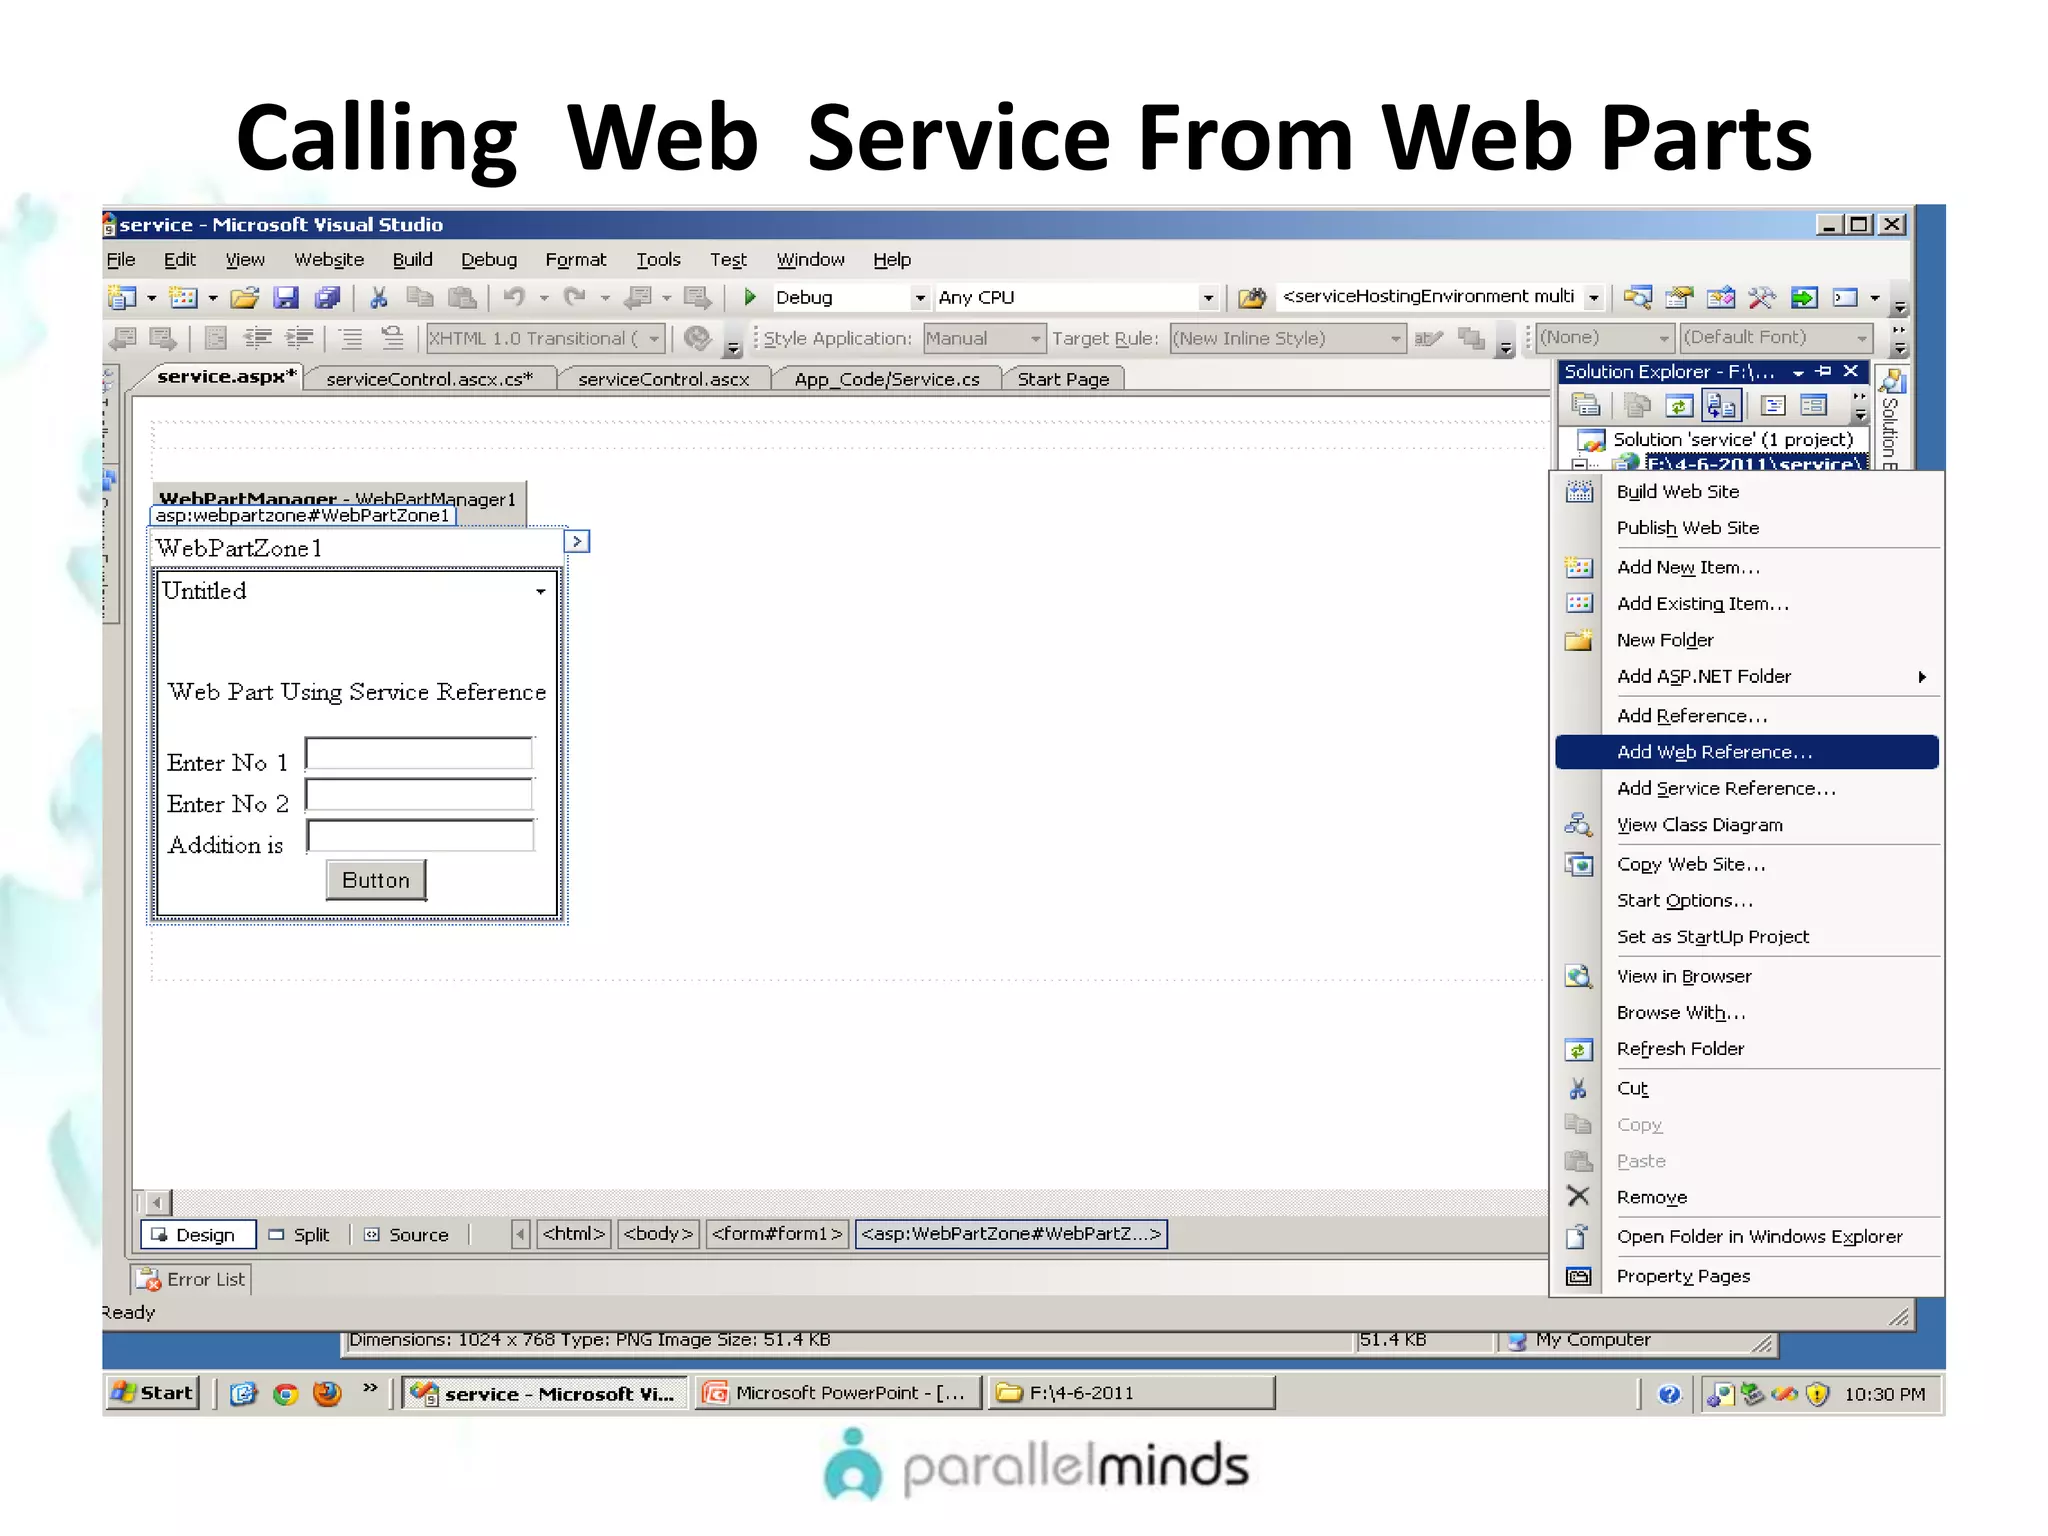Click the New Project toolbar icon

(122, 297)
